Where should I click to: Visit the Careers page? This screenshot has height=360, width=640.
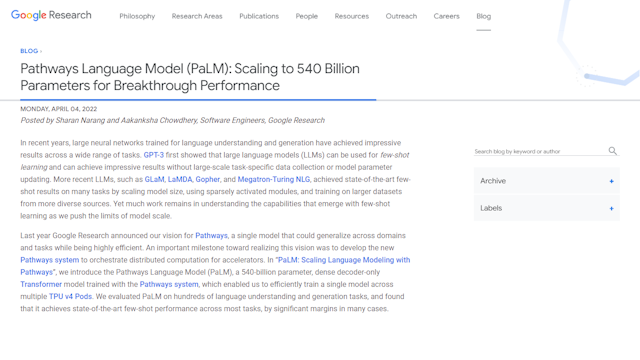point(447,16)
